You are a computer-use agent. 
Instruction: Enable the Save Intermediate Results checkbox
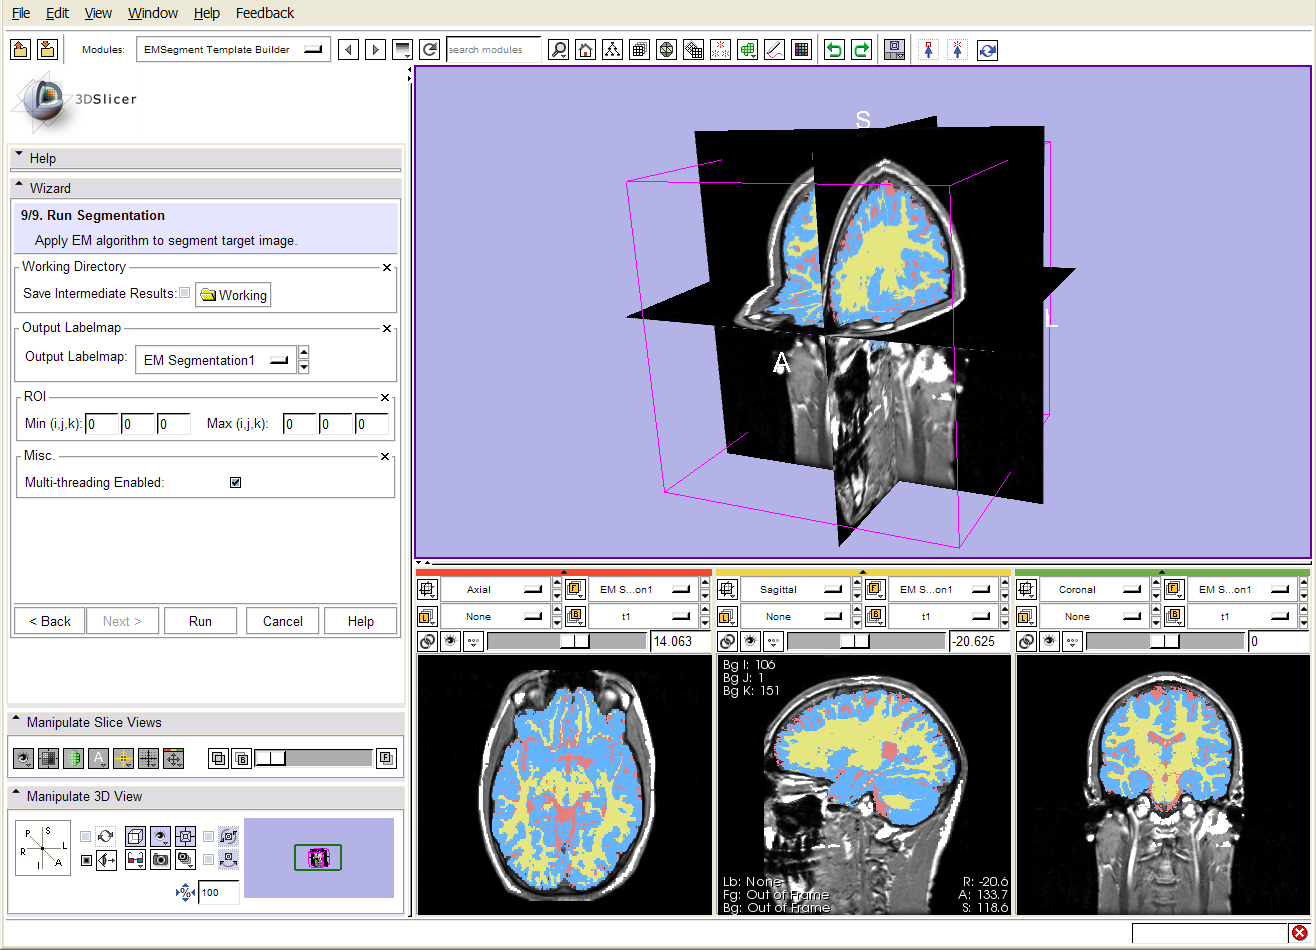pyautogui.click(x=184, y=293)
